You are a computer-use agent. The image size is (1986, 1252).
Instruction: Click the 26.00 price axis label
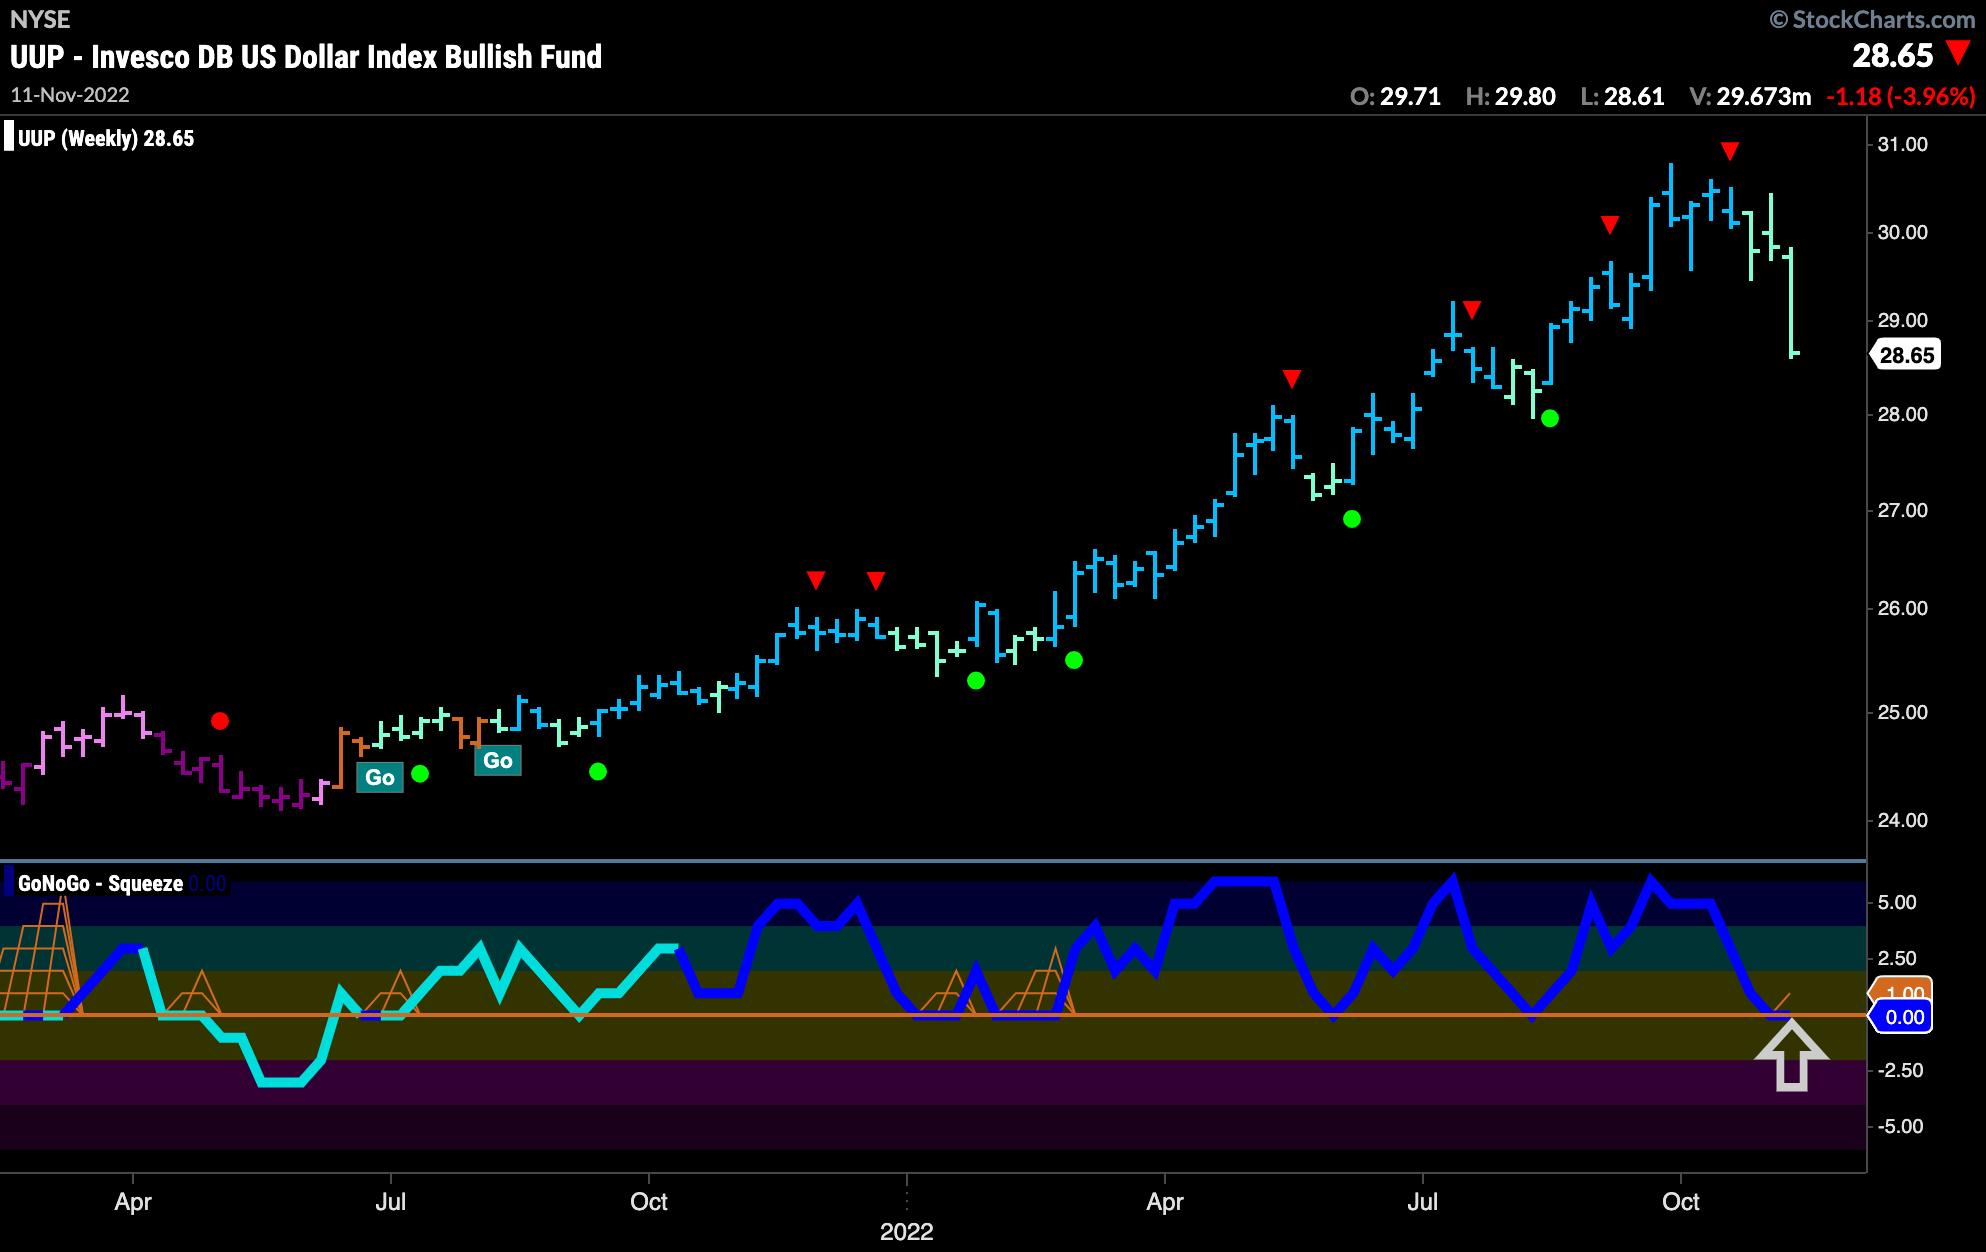[x=1902, y=608]
